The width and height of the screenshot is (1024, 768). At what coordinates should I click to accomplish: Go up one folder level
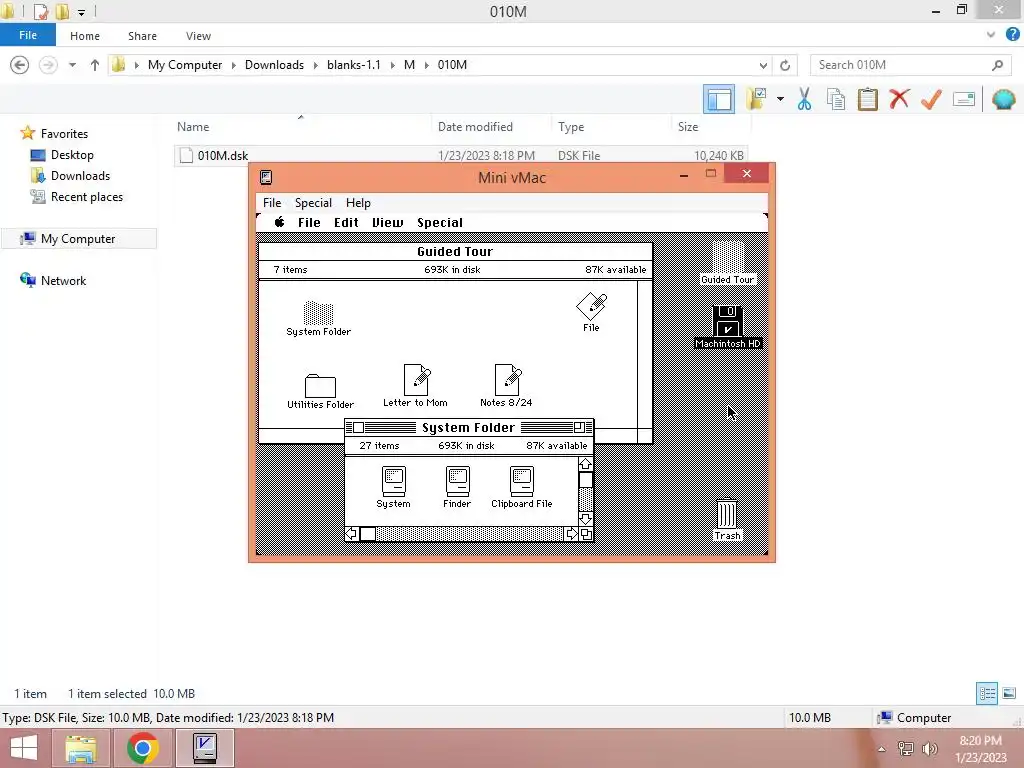(x=95, y=65)
